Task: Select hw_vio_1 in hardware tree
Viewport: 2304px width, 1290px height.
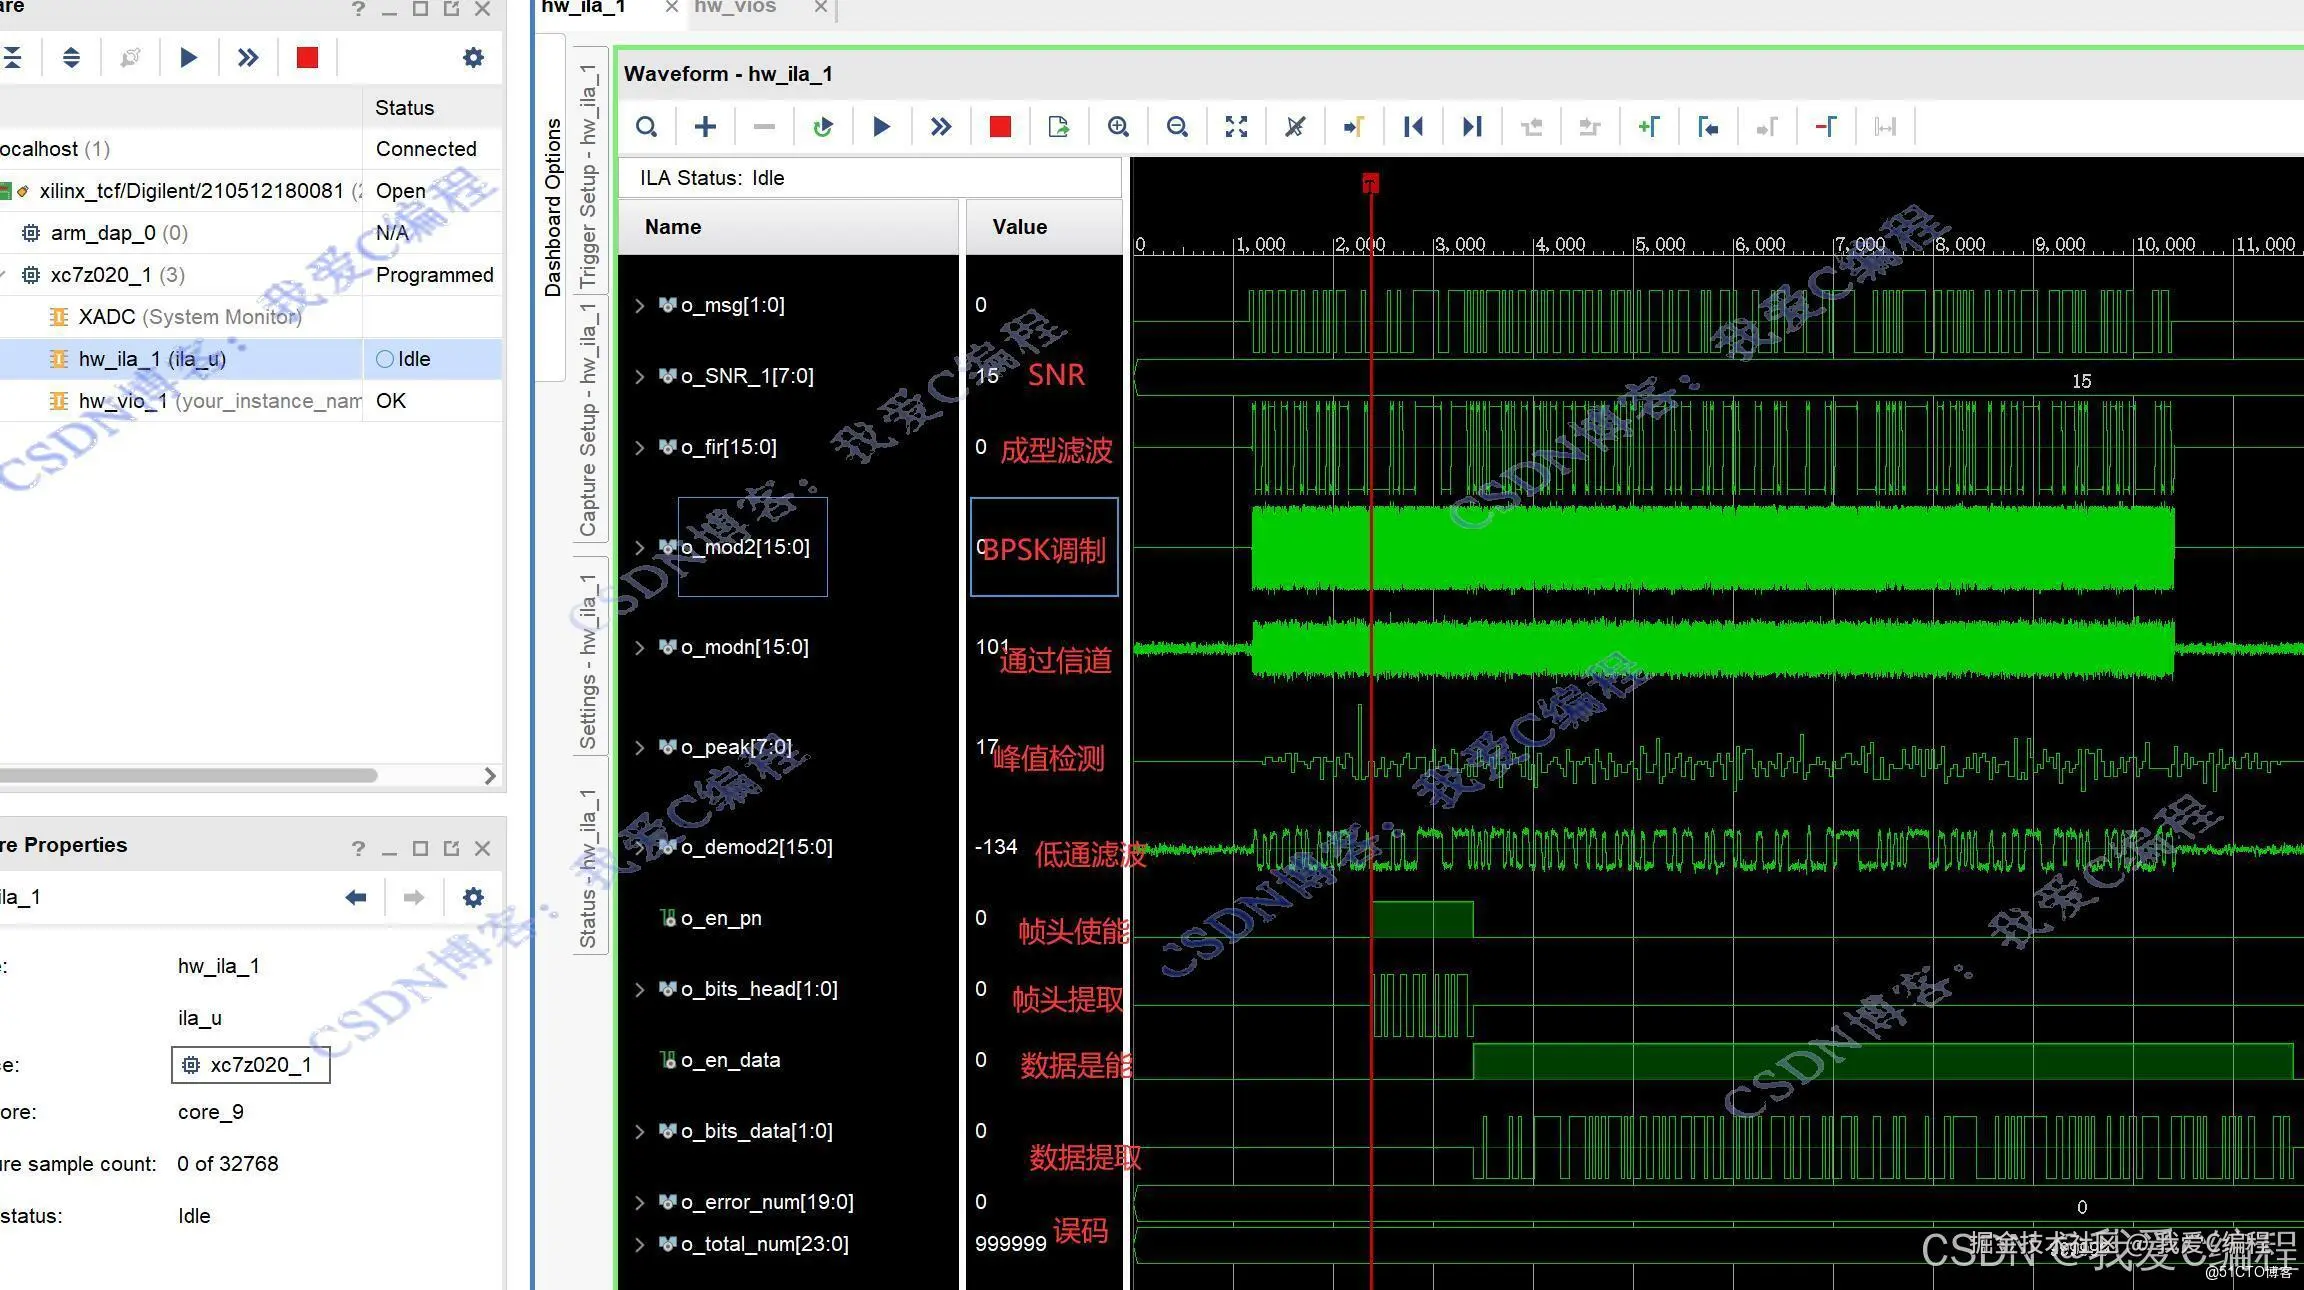Action: pos(123,401)
